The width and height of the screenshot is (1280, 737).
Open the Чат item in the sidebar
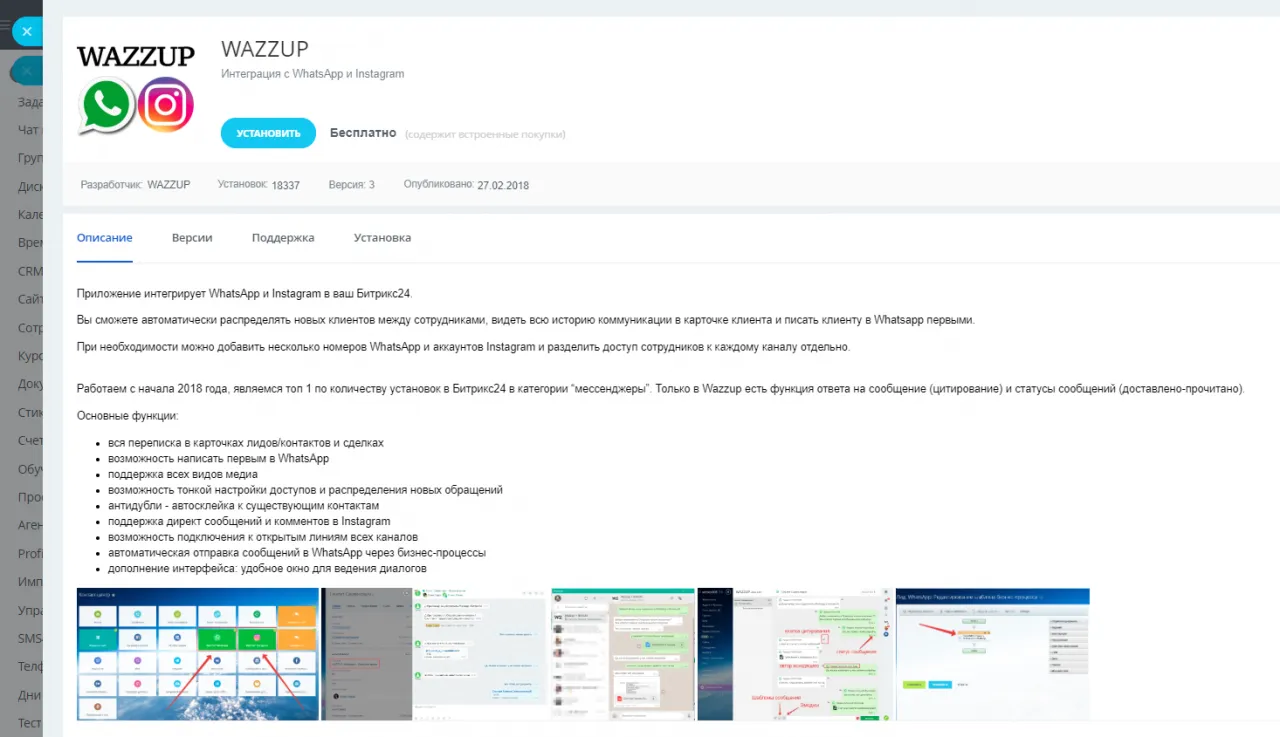[28, 129]
